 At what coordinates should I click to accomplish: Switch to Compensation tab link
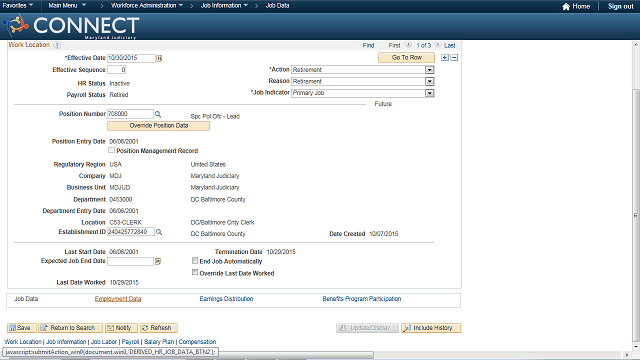197,342
